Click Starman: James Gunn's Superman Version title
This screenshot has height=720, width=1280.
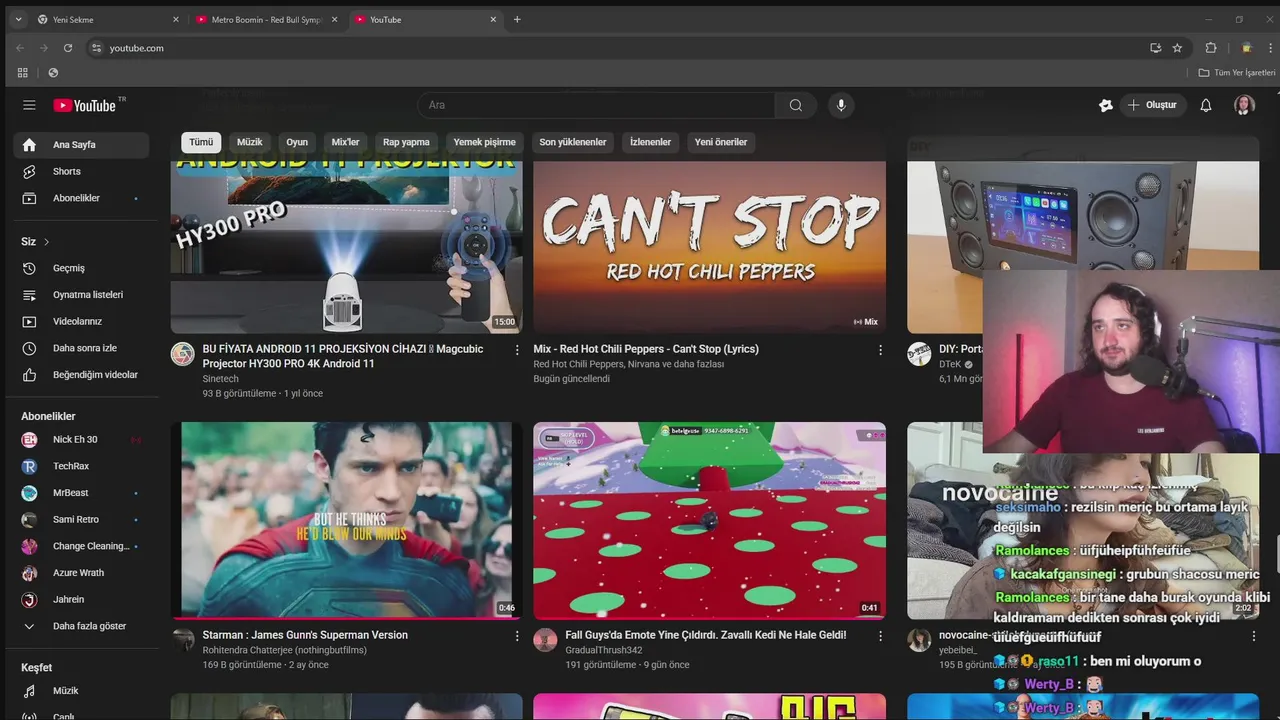[x=305, y=635]
